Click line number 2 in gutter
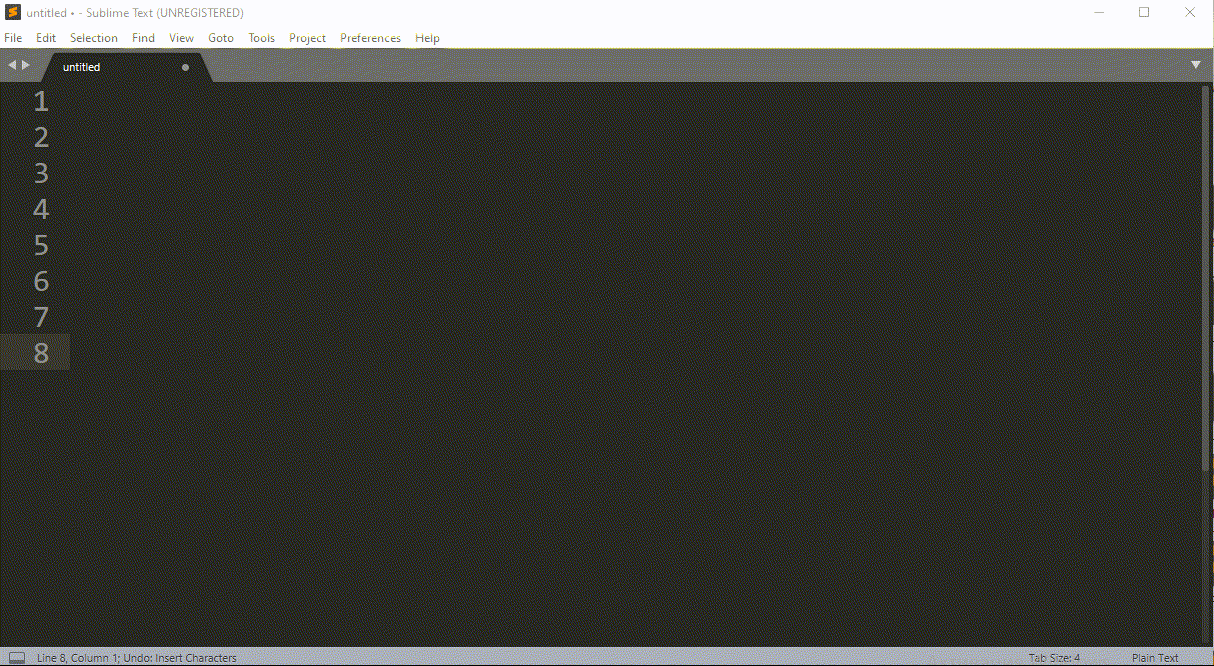 [x=41, y=137]
